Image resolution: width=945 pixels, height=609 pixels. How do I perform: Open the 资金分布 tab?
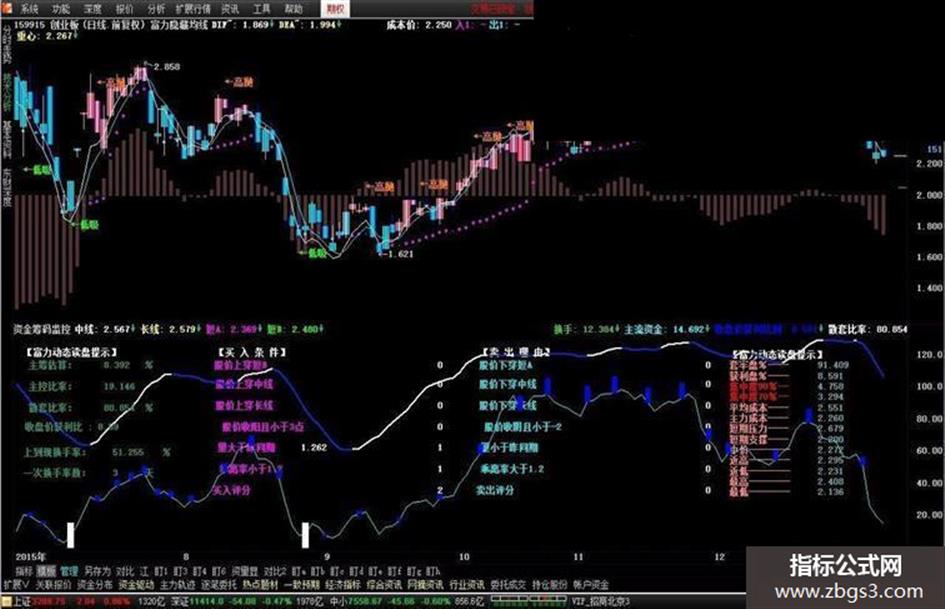click(x=95, y=584)
